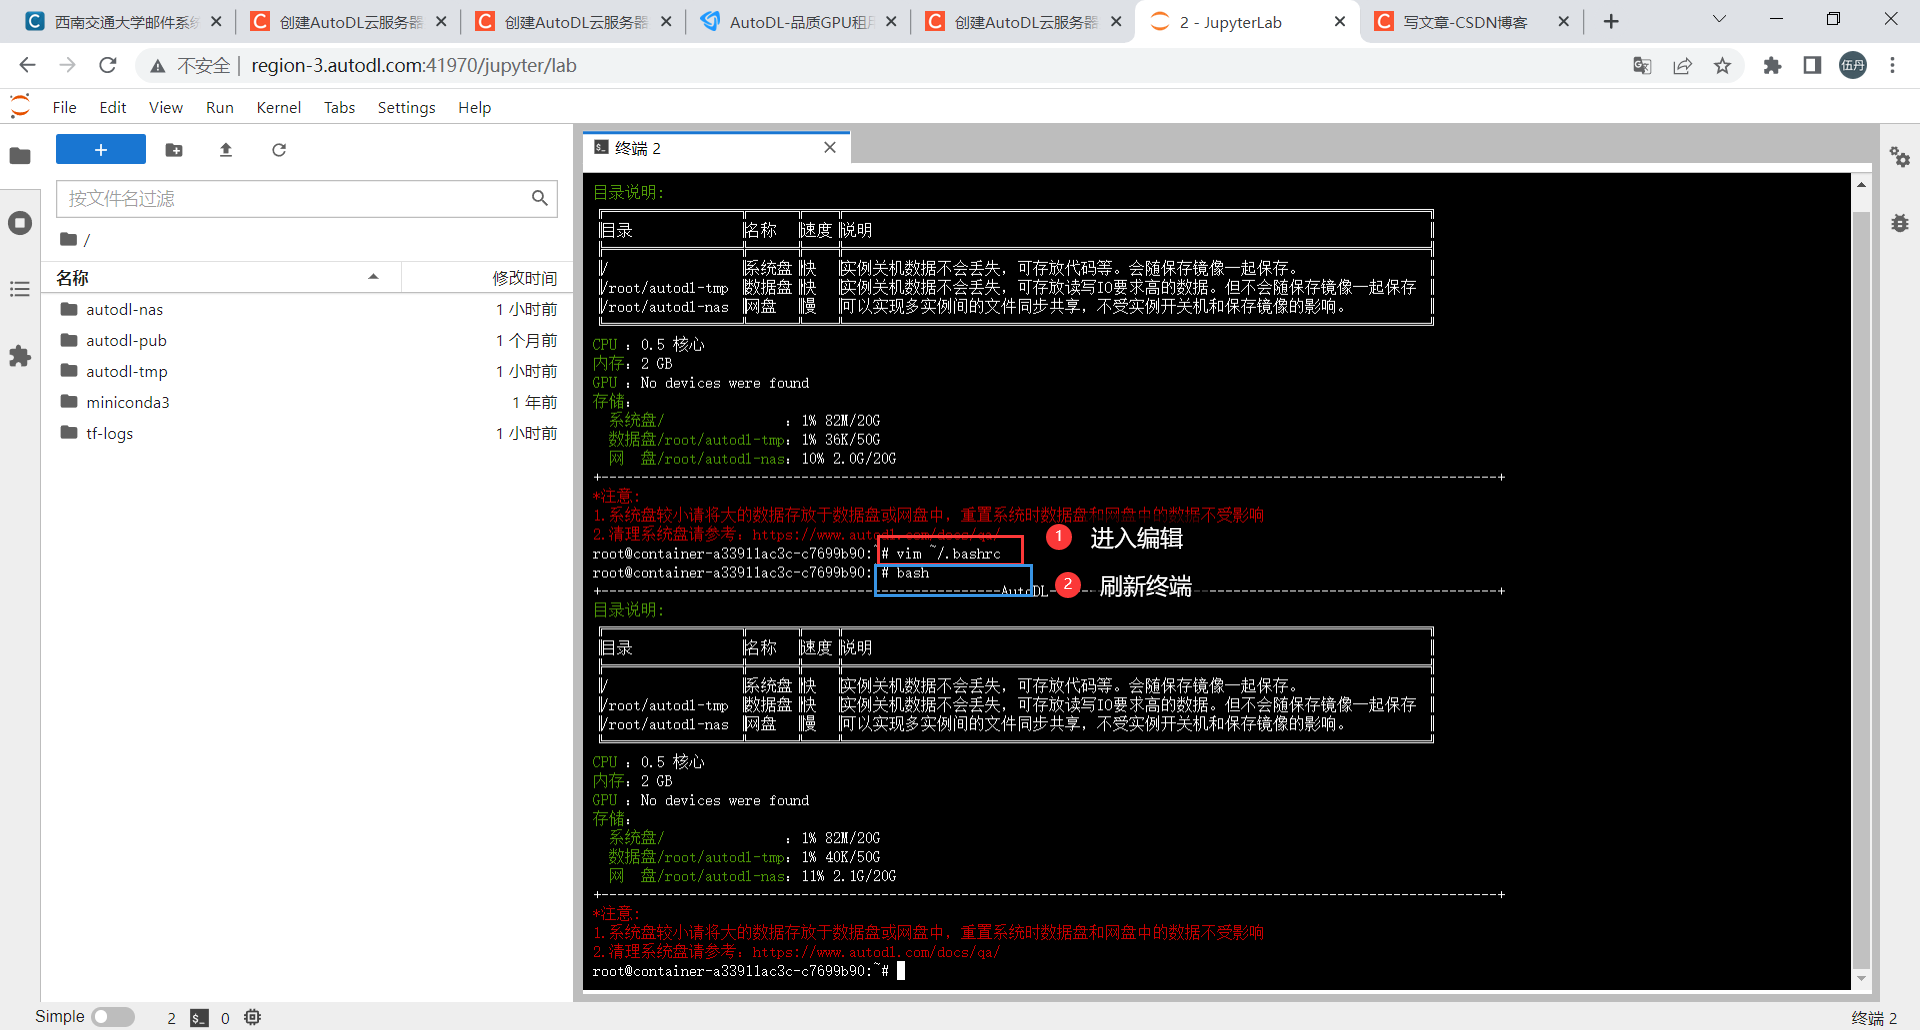Open the File Browser sidebar icon

click(20, 156)
